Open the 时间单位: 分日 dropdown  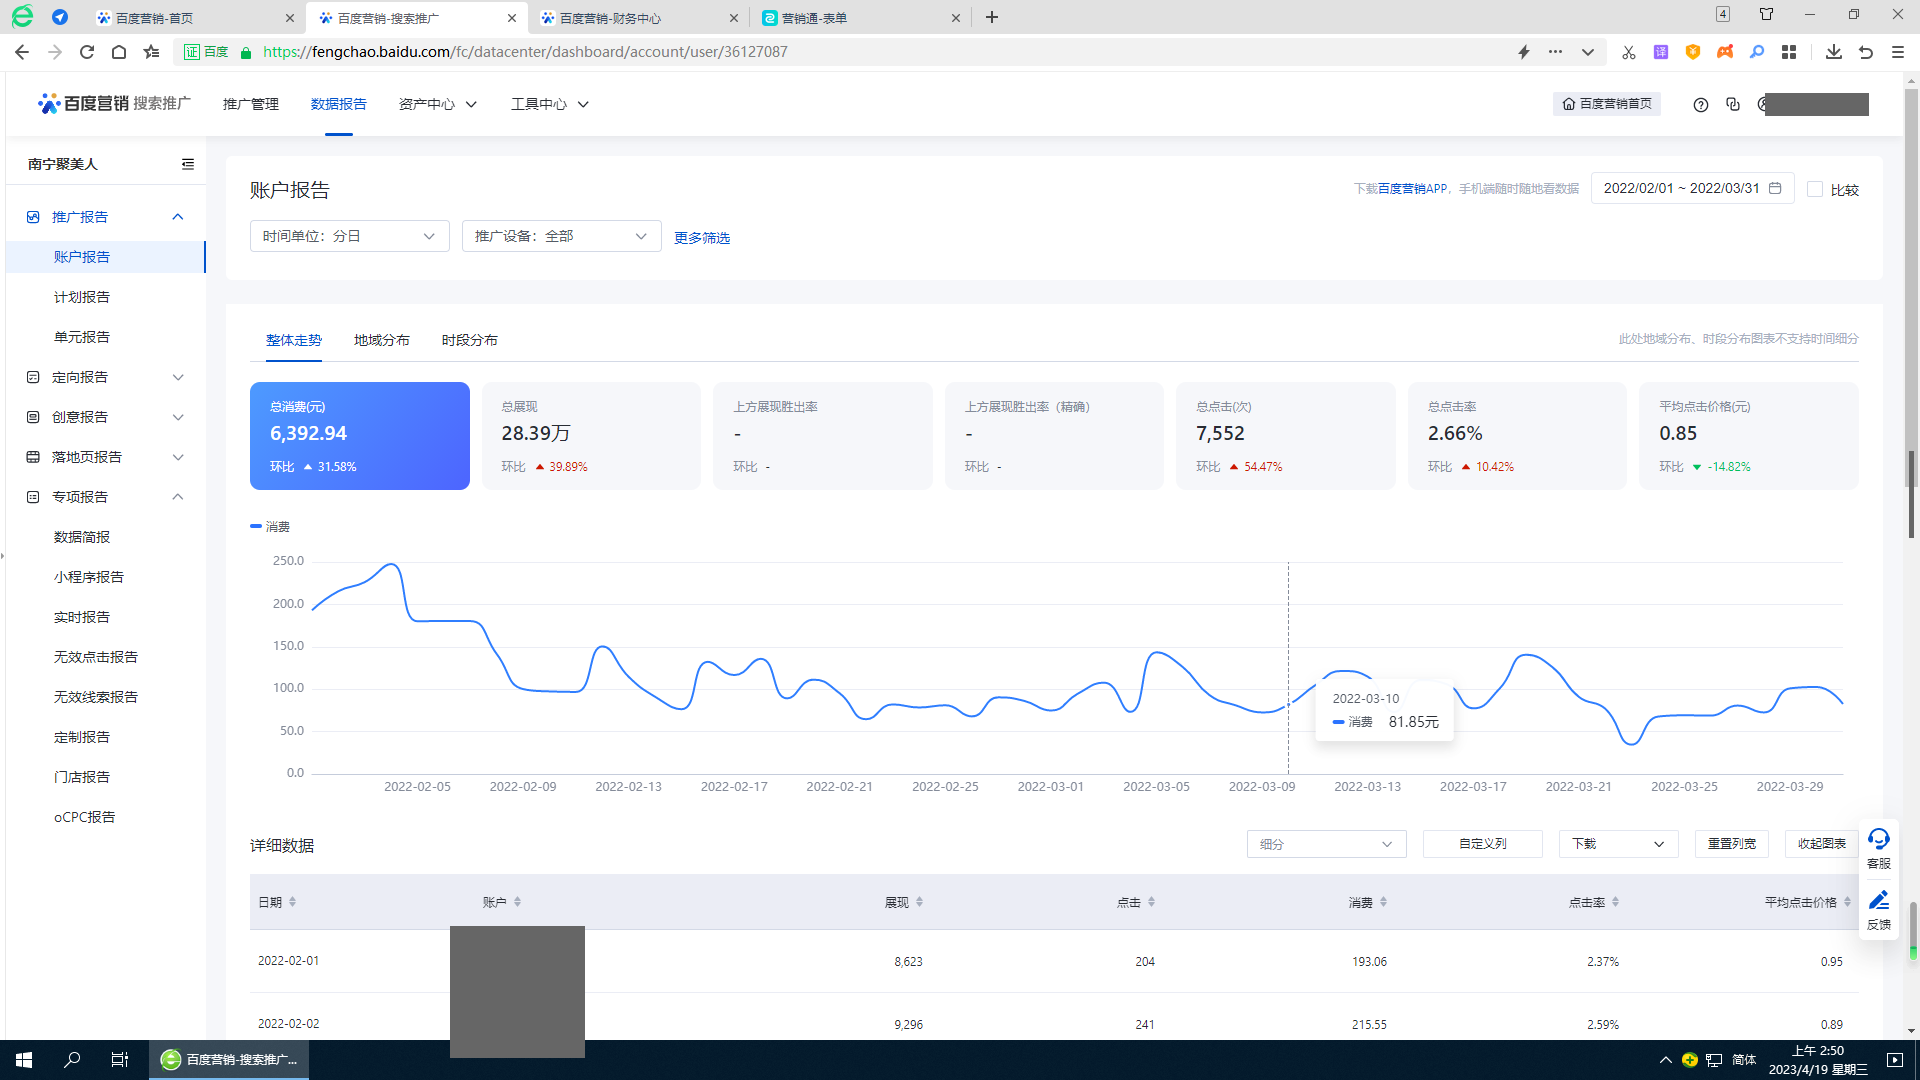(x=349, y=236)
